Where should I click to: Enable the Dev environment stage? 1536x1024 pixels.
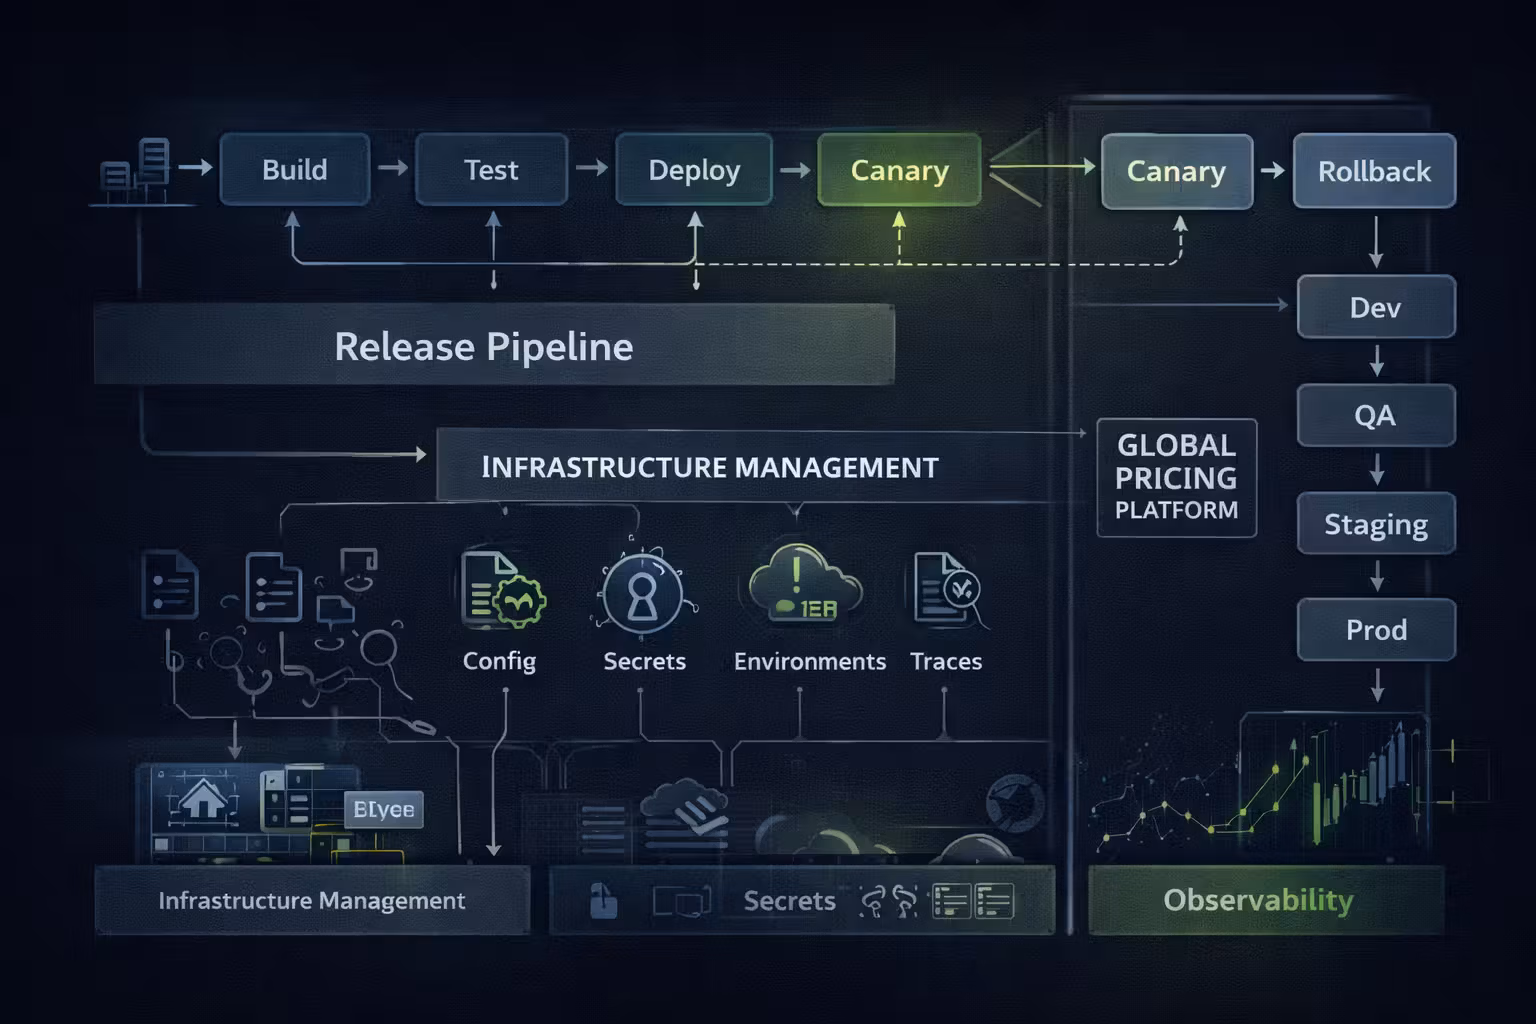1376,307
